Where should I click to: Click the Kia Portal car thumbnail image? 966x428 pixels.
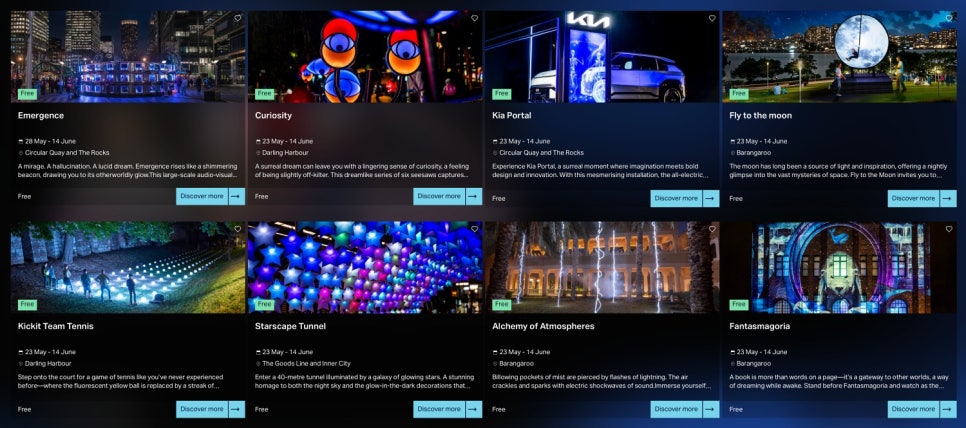tap(602, 56)
